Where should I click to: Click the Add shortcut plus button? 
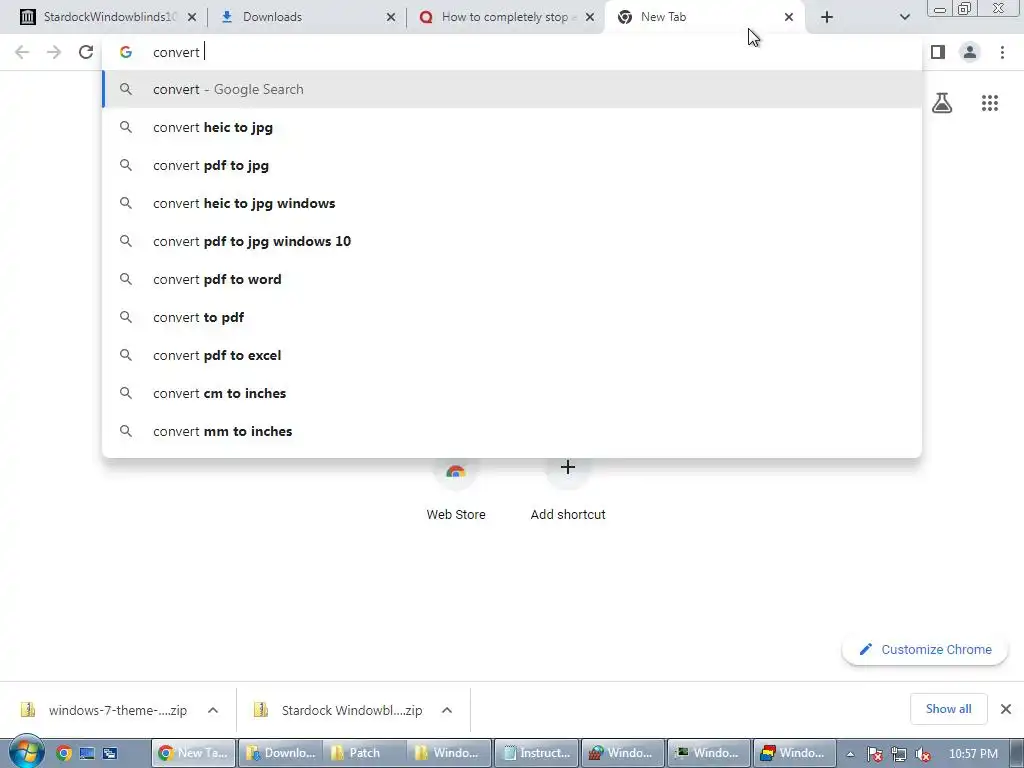[x=568, y=468]
